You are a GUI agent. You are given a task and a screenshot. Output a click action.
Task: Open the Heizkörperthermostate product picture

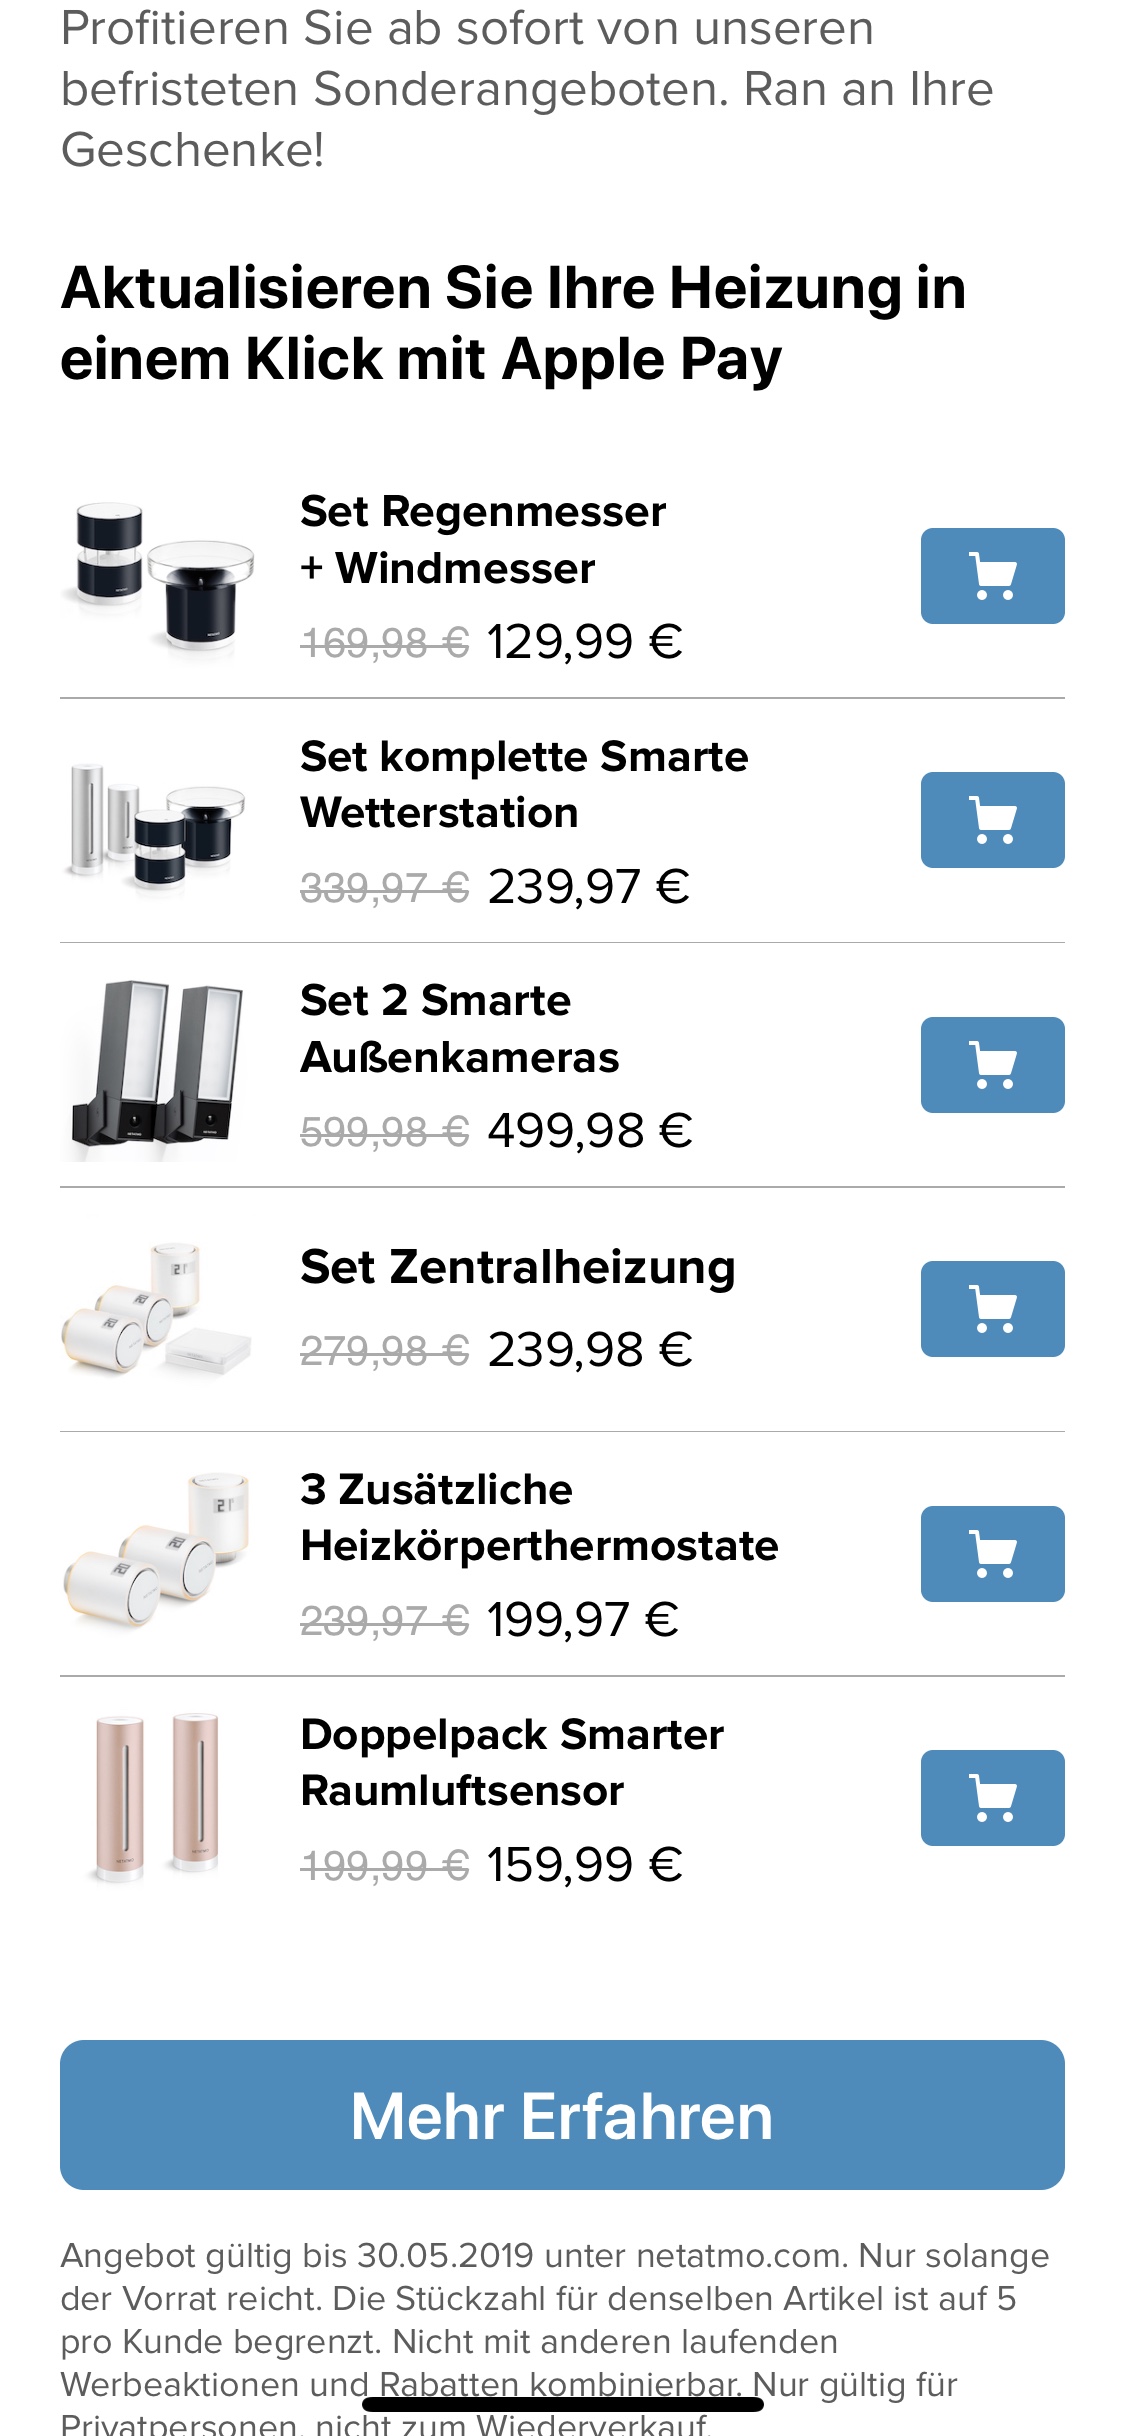pos(157,1554)
